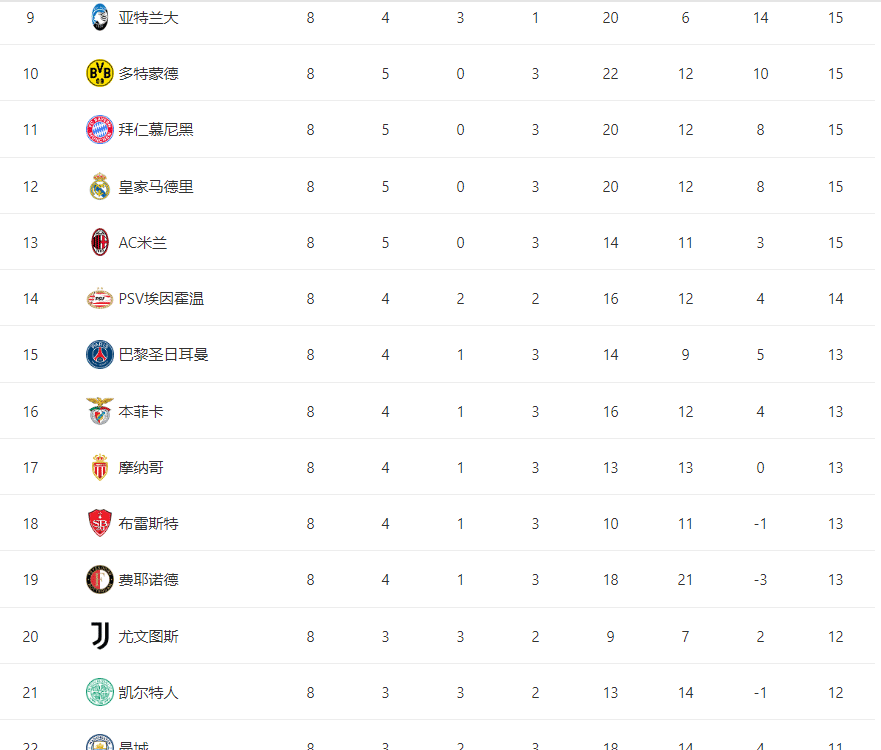881x750 pixels.
Task: Click the Celtic green clover crest
Action: (100, 692)
